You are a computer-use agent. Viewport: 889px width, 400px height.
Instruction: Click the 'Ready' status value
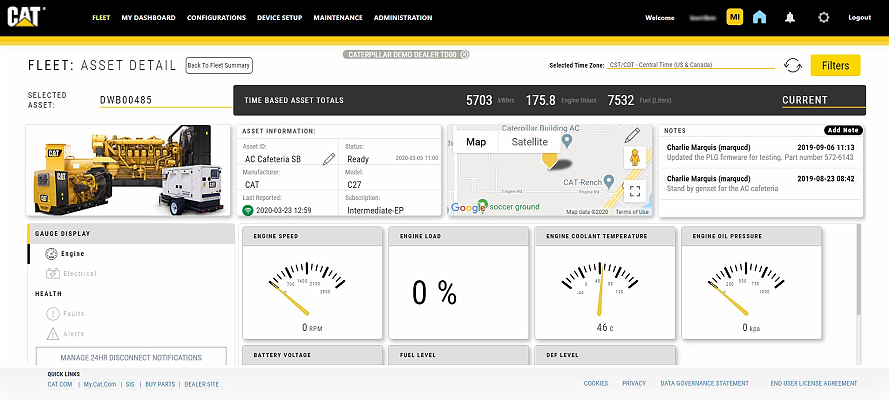358,159
